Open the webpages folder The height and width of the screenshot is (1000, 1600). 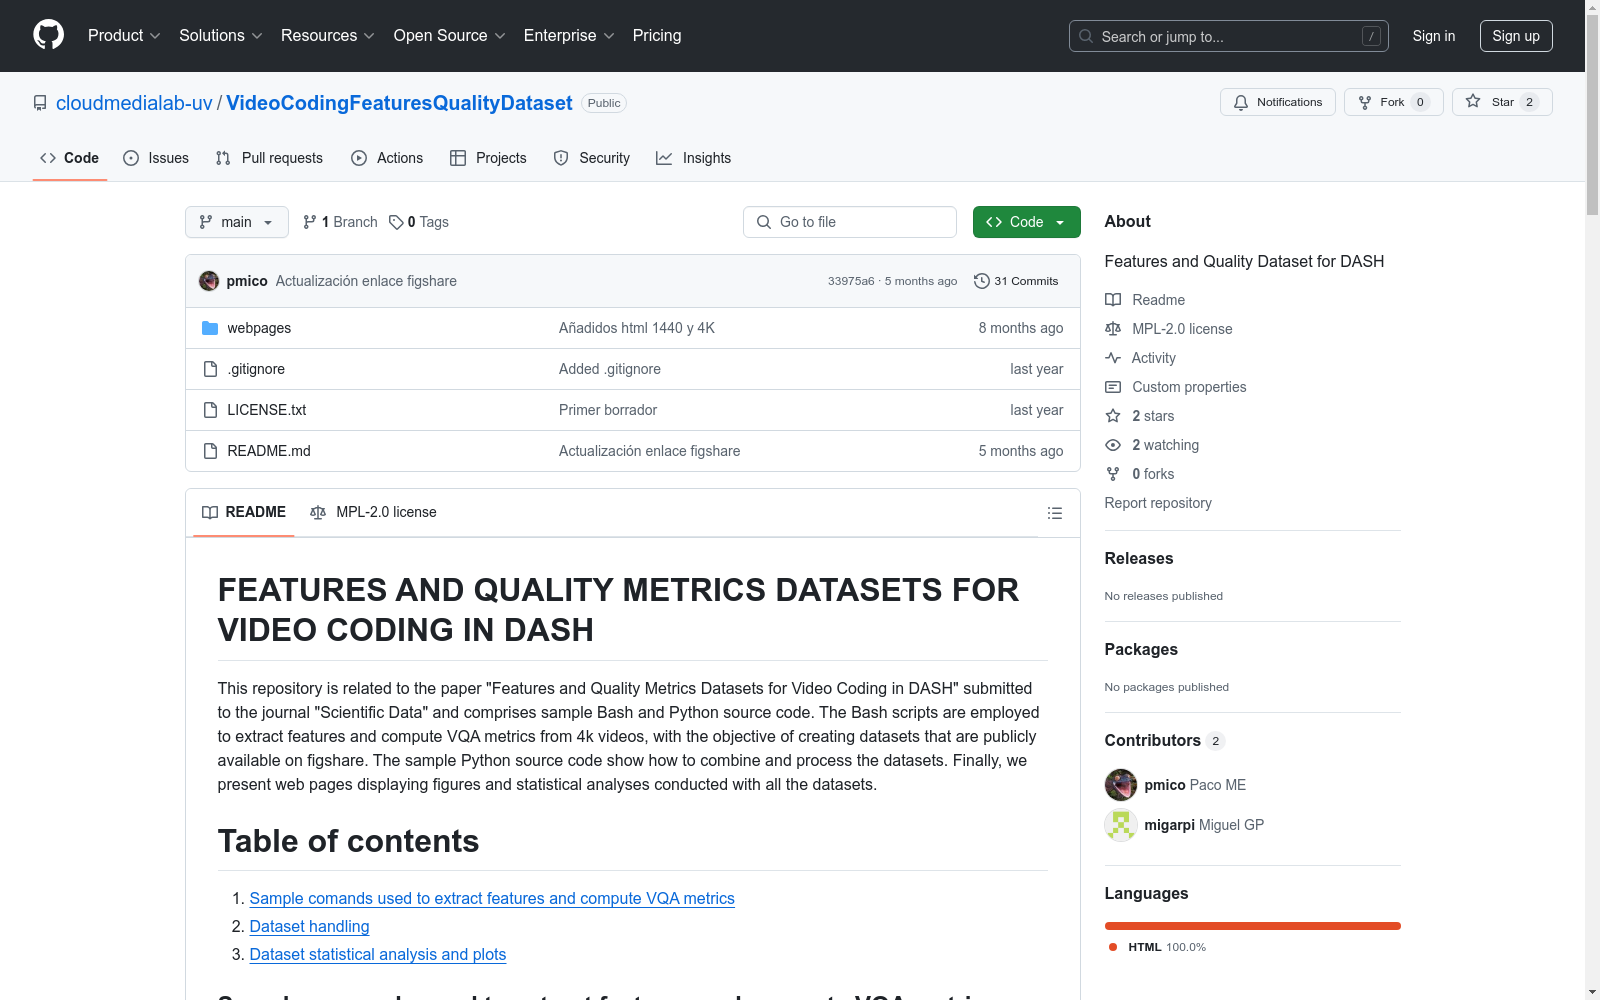tap(259, 328)
